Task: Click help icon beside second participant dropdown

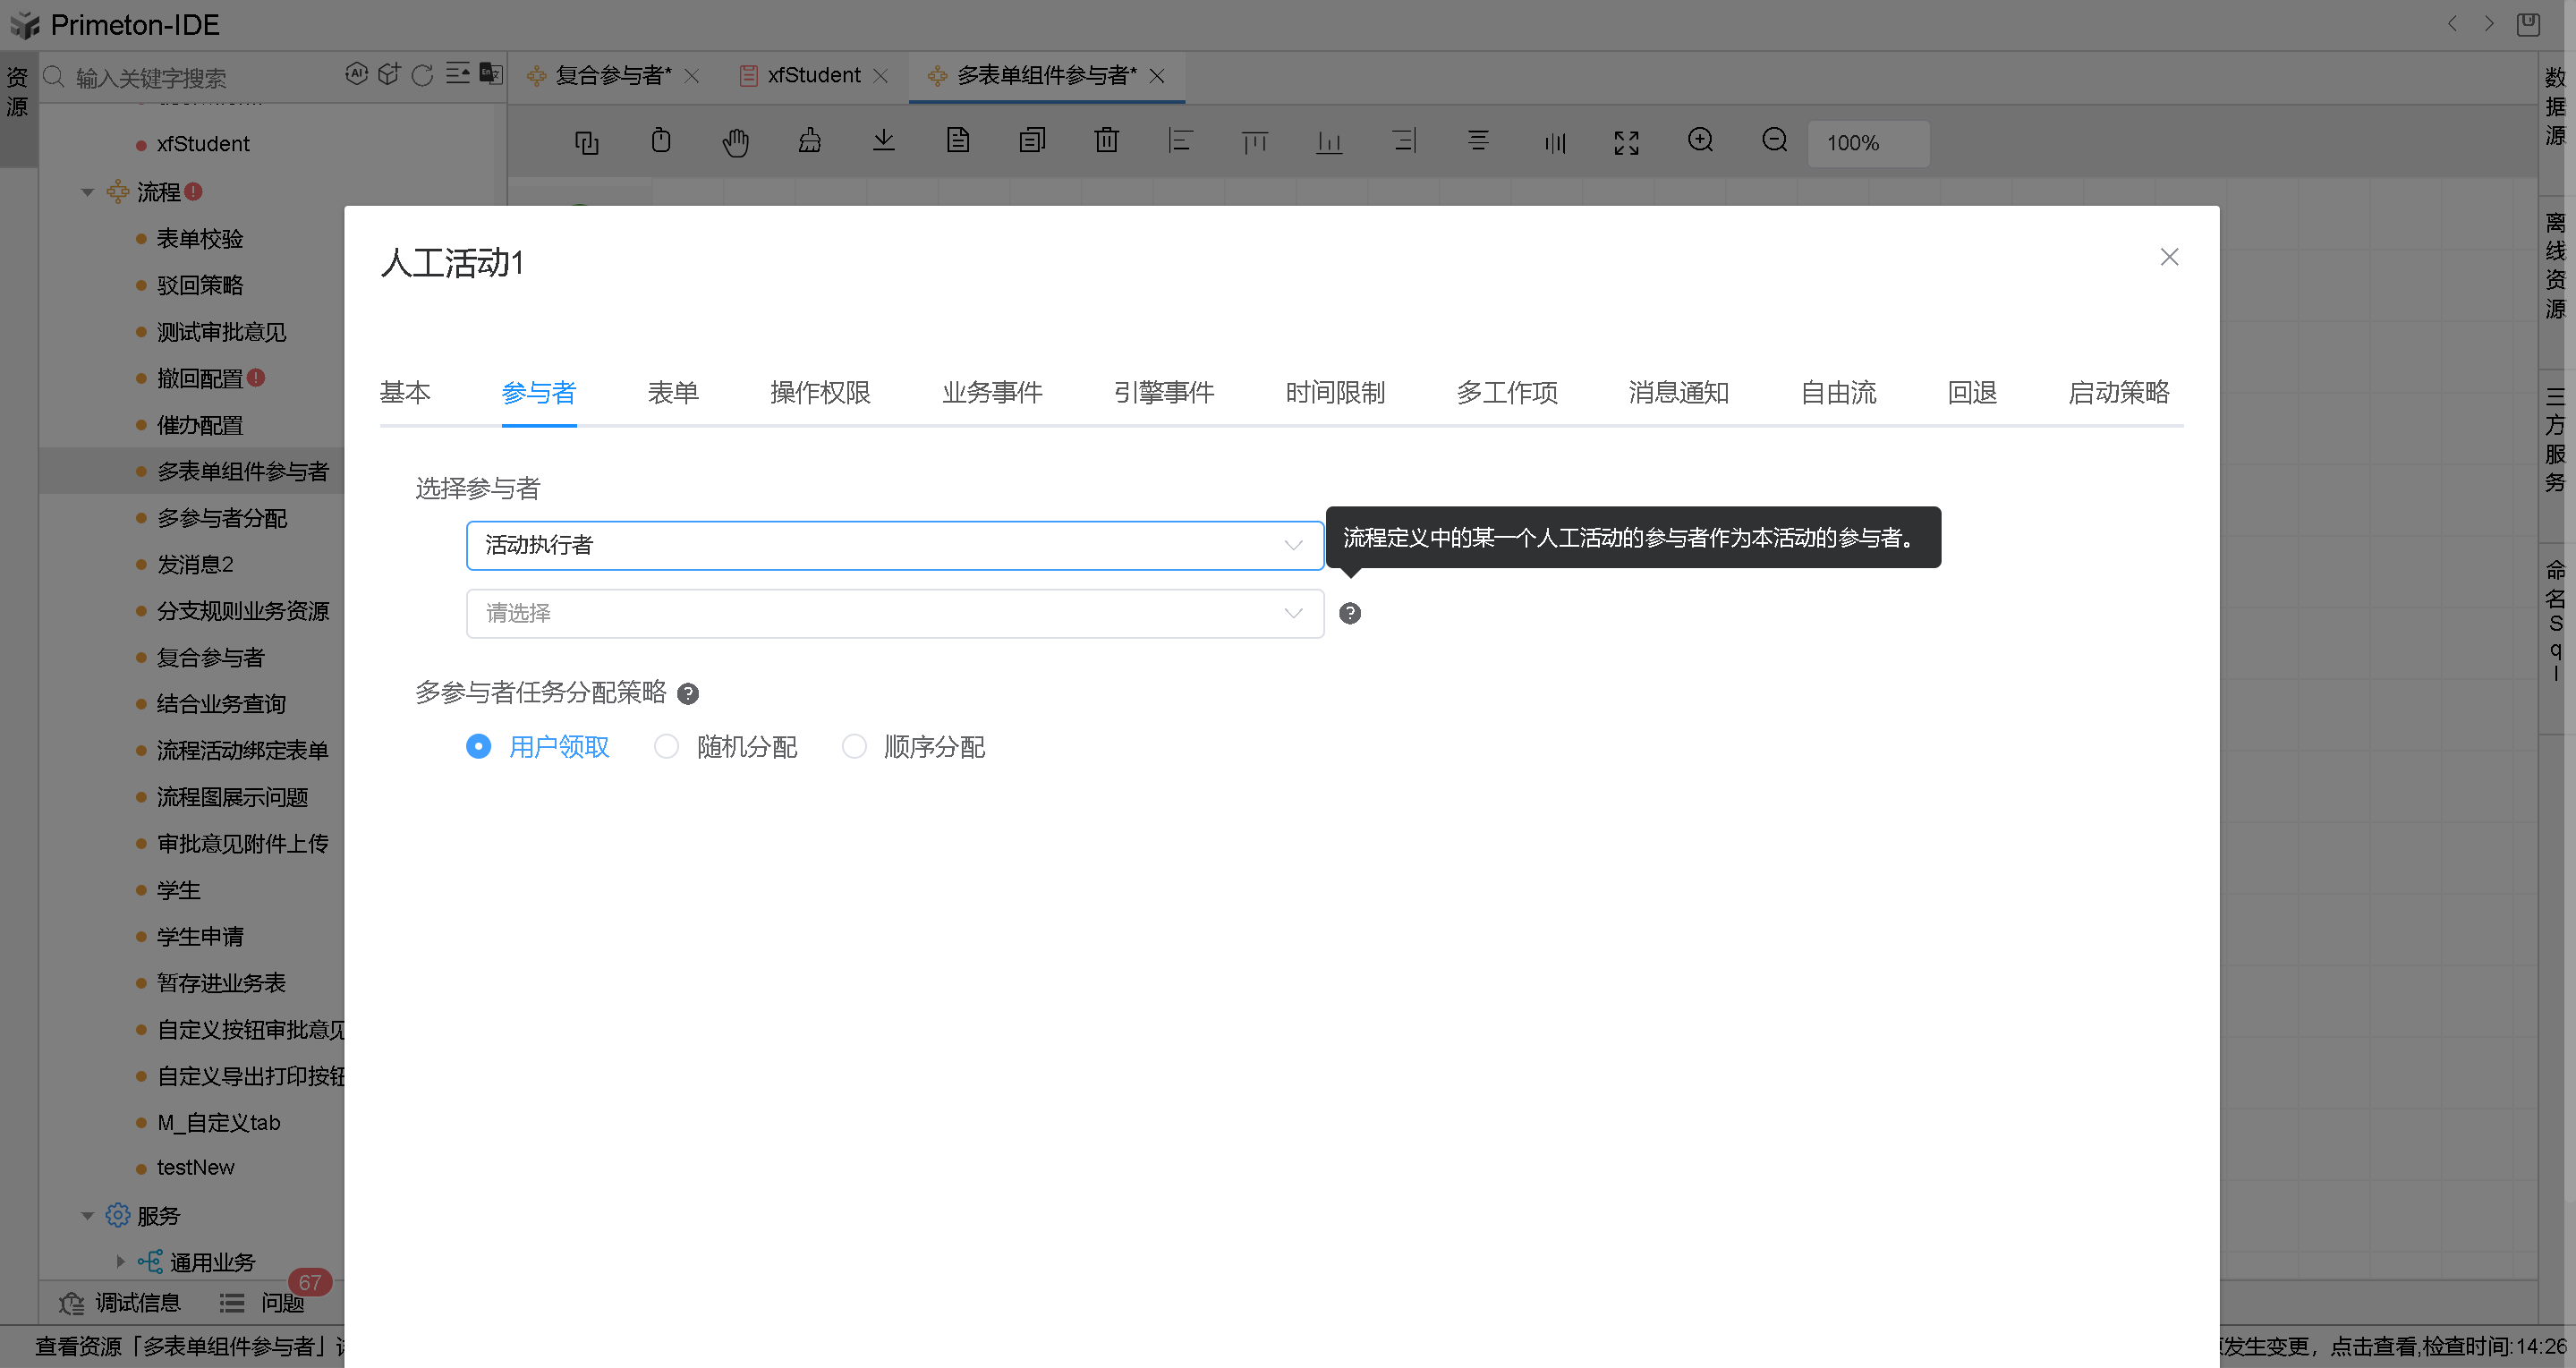Action: 1350,613
